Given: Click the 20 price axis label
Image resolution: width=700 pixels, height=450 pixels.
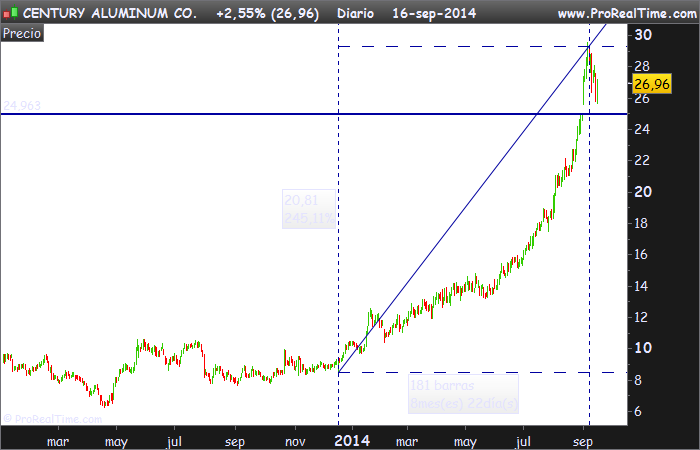Looking at the screenshot, I should tap(643, 192).
